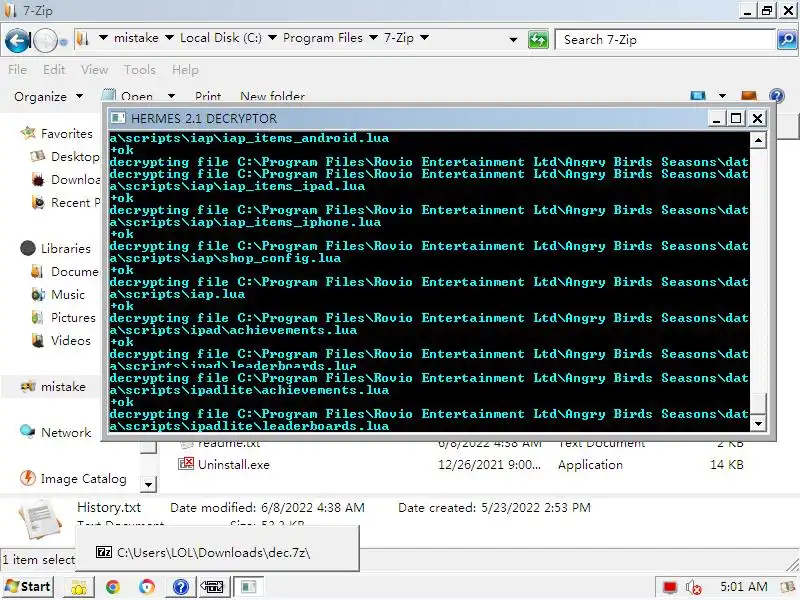This screenshot has height=600, width=800.
Task: Open the recent pages dropdown beside forward arrow
Action: (x=63, y=42)
